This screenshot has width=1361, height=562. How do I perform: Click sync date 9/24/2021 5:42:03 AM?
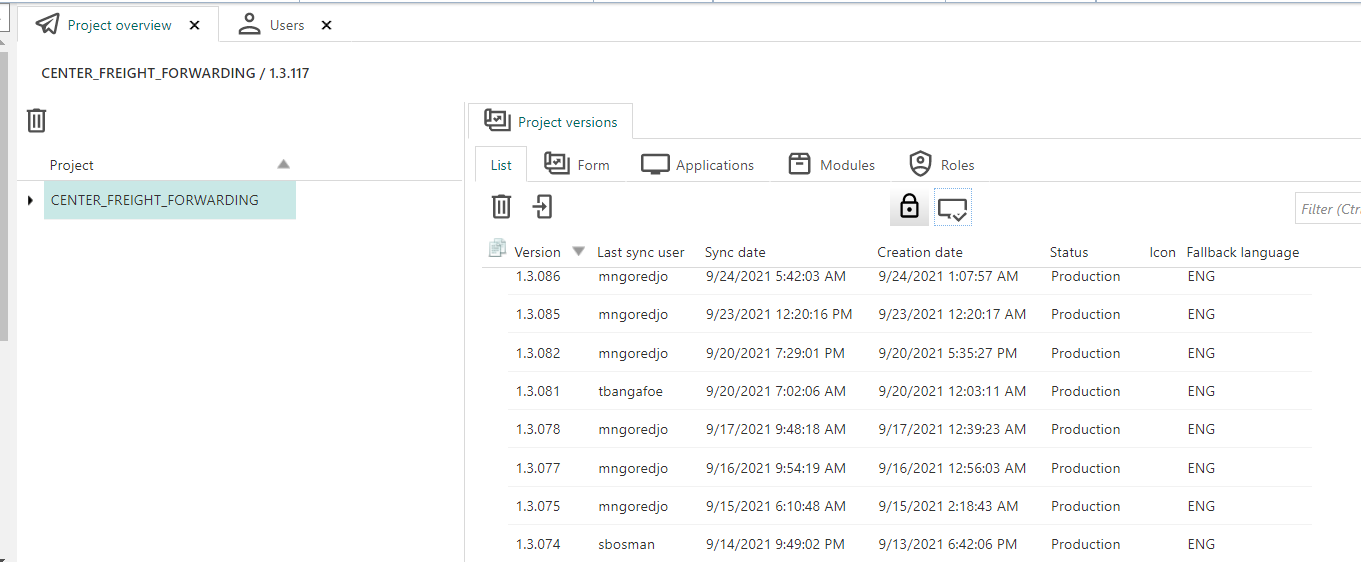(776, 277)
